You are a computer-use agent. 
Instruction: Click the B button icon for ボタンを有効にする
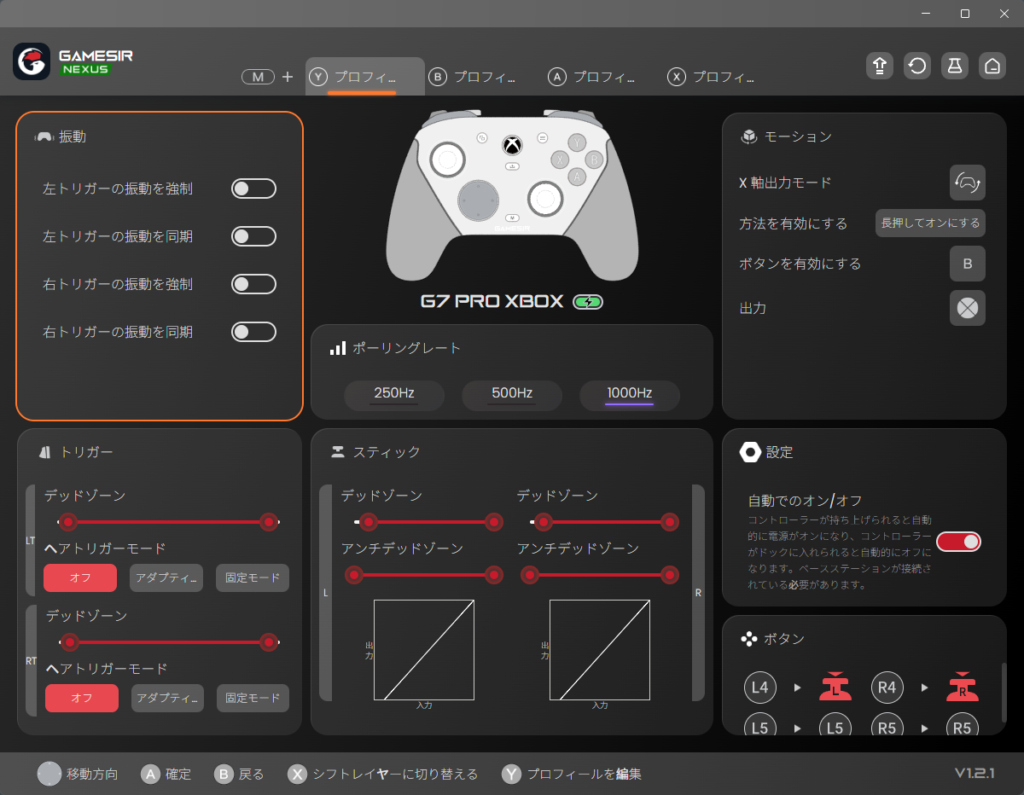(x=967, y=263)
